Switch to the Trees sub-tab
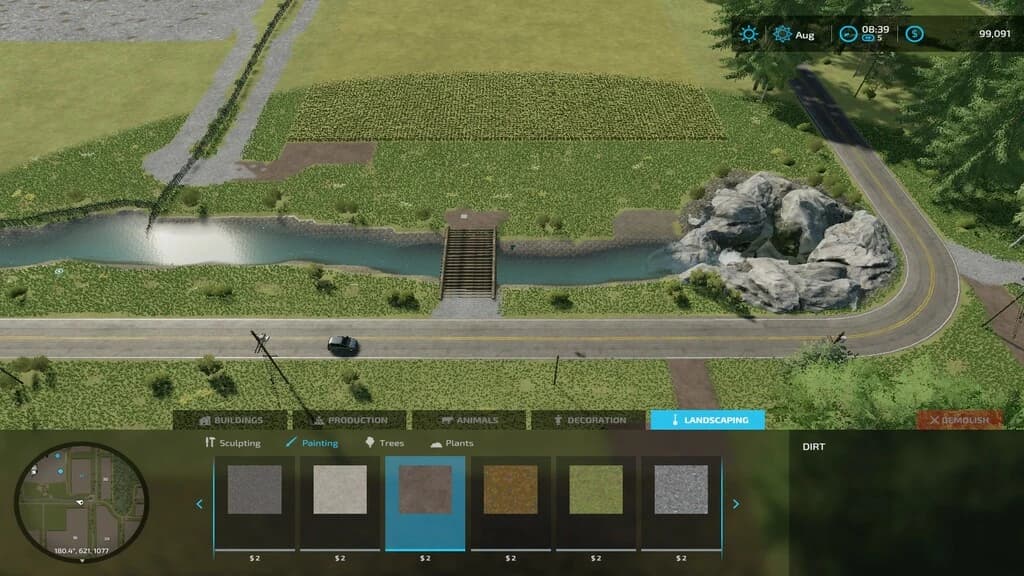1024x576 pixels. [384, 443]
